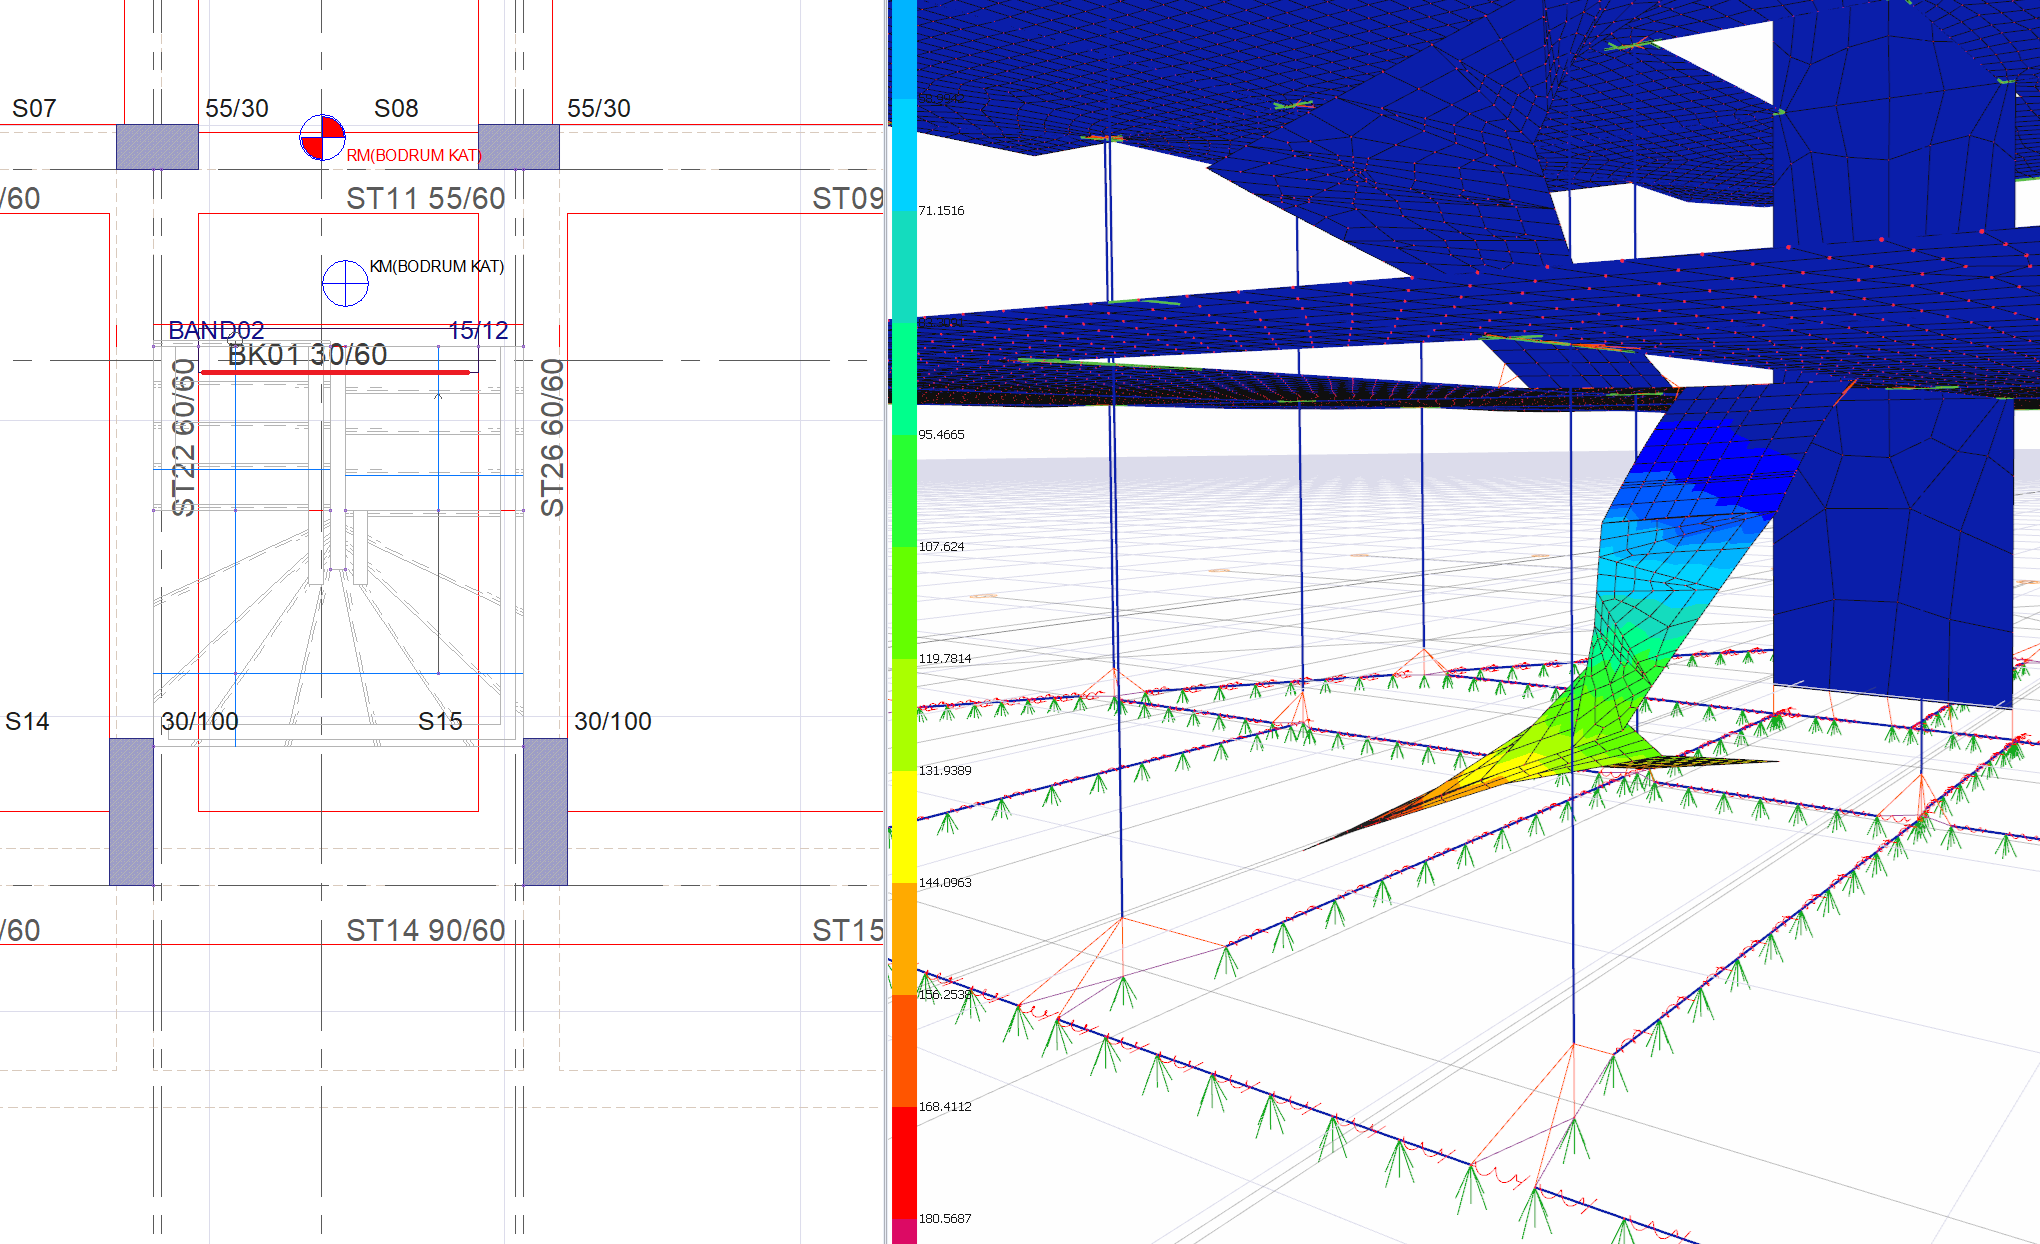The height and width of the screenshot is (1244, 2040).
Task: Click the ST11 55/60 beam label
Action: [425, 199]
